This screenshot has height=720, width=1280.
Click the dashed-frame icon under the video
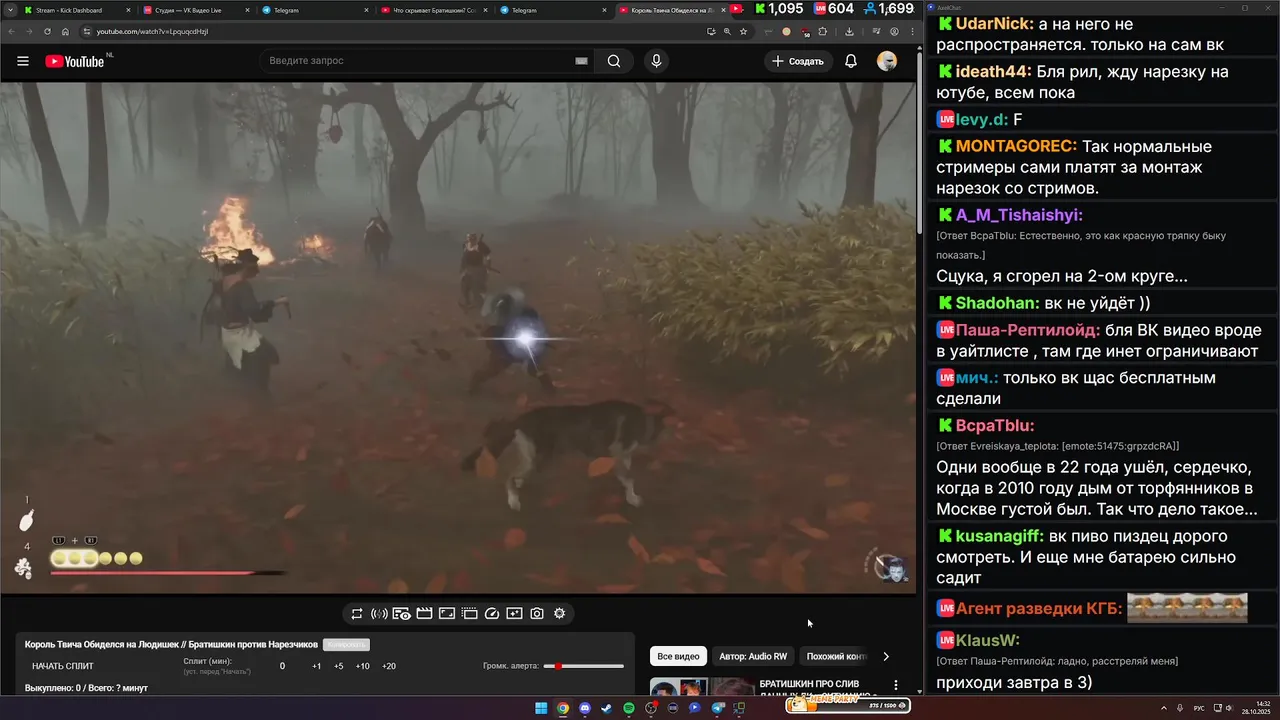click(x=469, y=614)
